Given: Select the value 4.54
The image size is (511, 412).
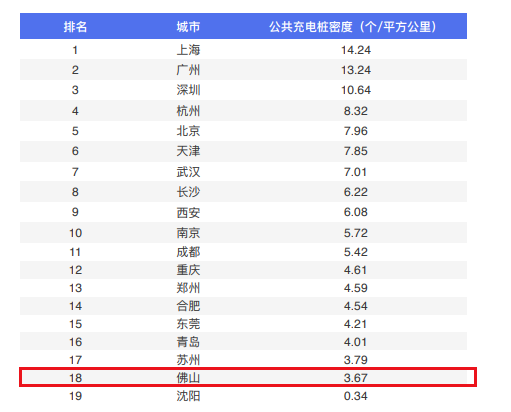Looking at the screenshot, I should [x=356, y=306].
